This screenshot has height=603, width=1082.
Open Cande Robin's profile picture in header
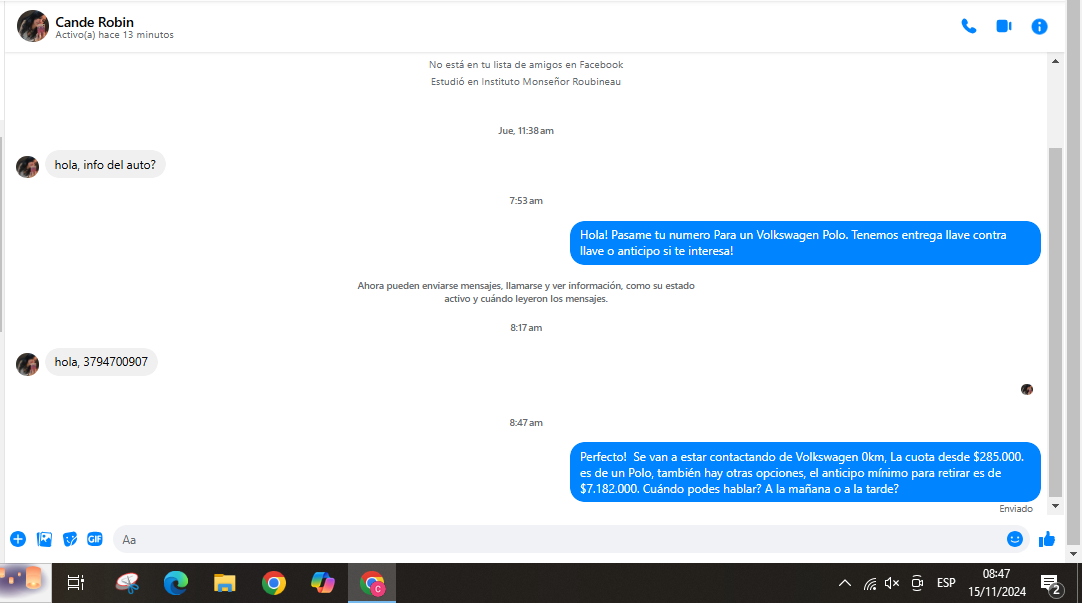tap(32, 26)
